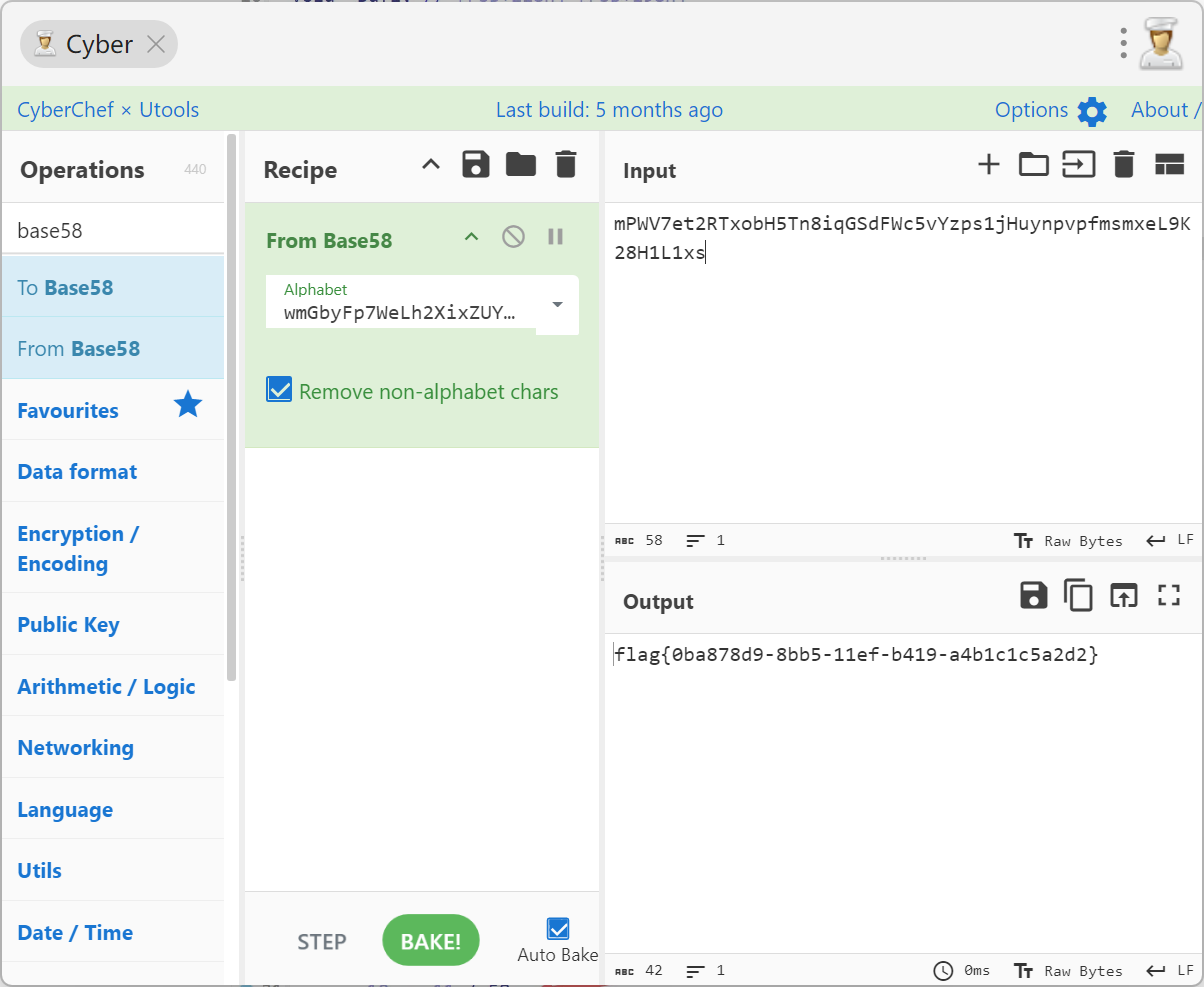Copy the output to clipboard
The width and height of the screenshot is (1204, 987).
point(1079,595)
